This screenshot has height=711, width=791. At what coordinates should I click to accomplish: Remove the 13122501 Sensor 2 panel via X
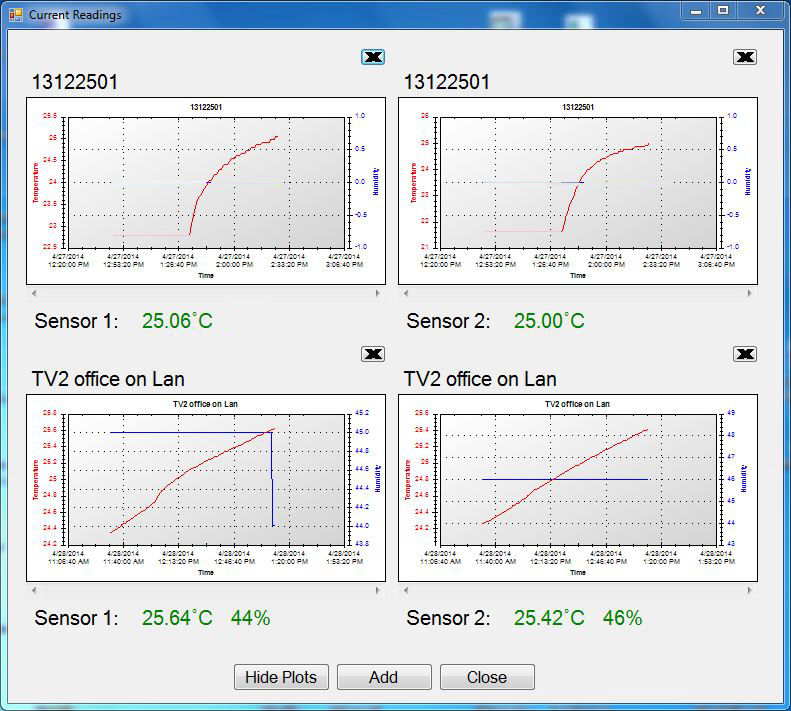745,57
